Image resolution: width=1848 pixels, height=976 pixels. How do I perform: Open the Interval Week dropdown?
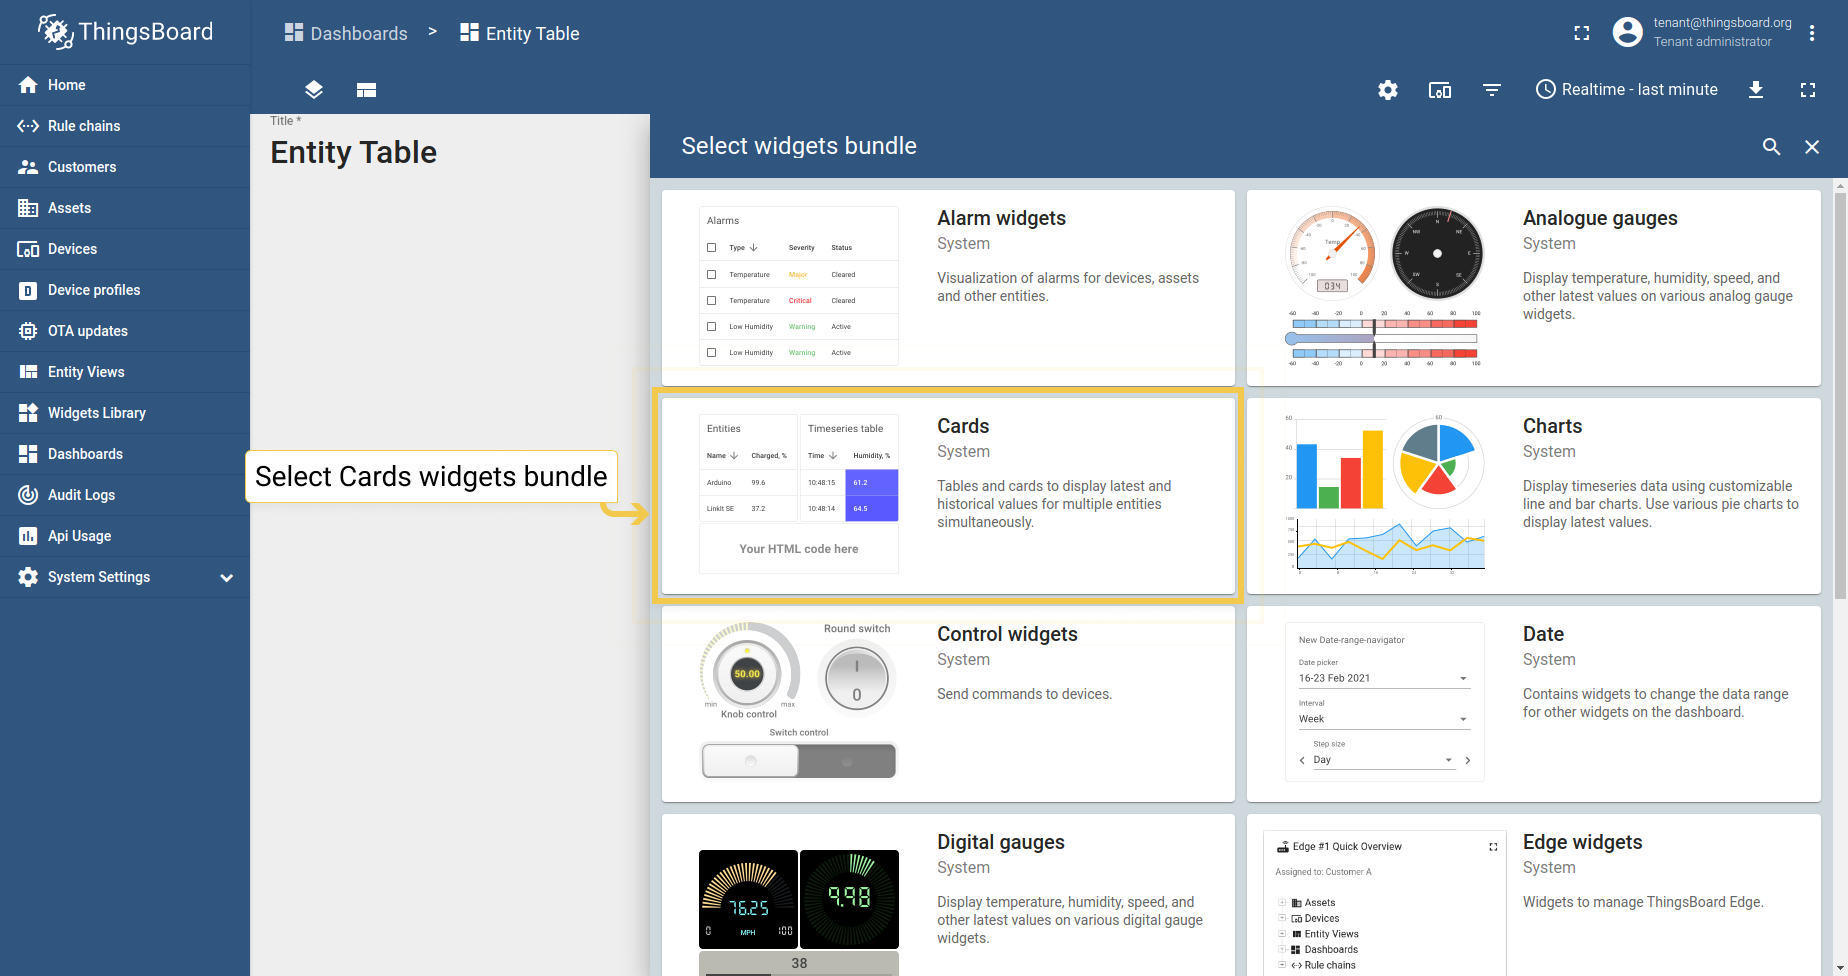(x=1382, y=719)
